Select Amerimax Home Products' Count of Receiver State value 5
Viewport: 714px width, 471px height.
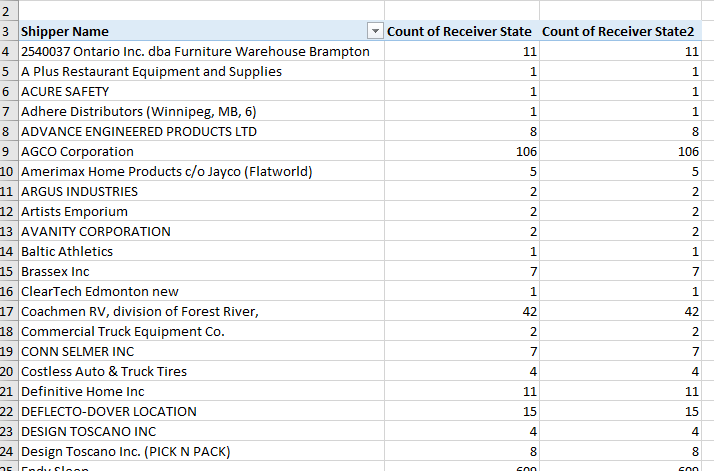[462, 172]
